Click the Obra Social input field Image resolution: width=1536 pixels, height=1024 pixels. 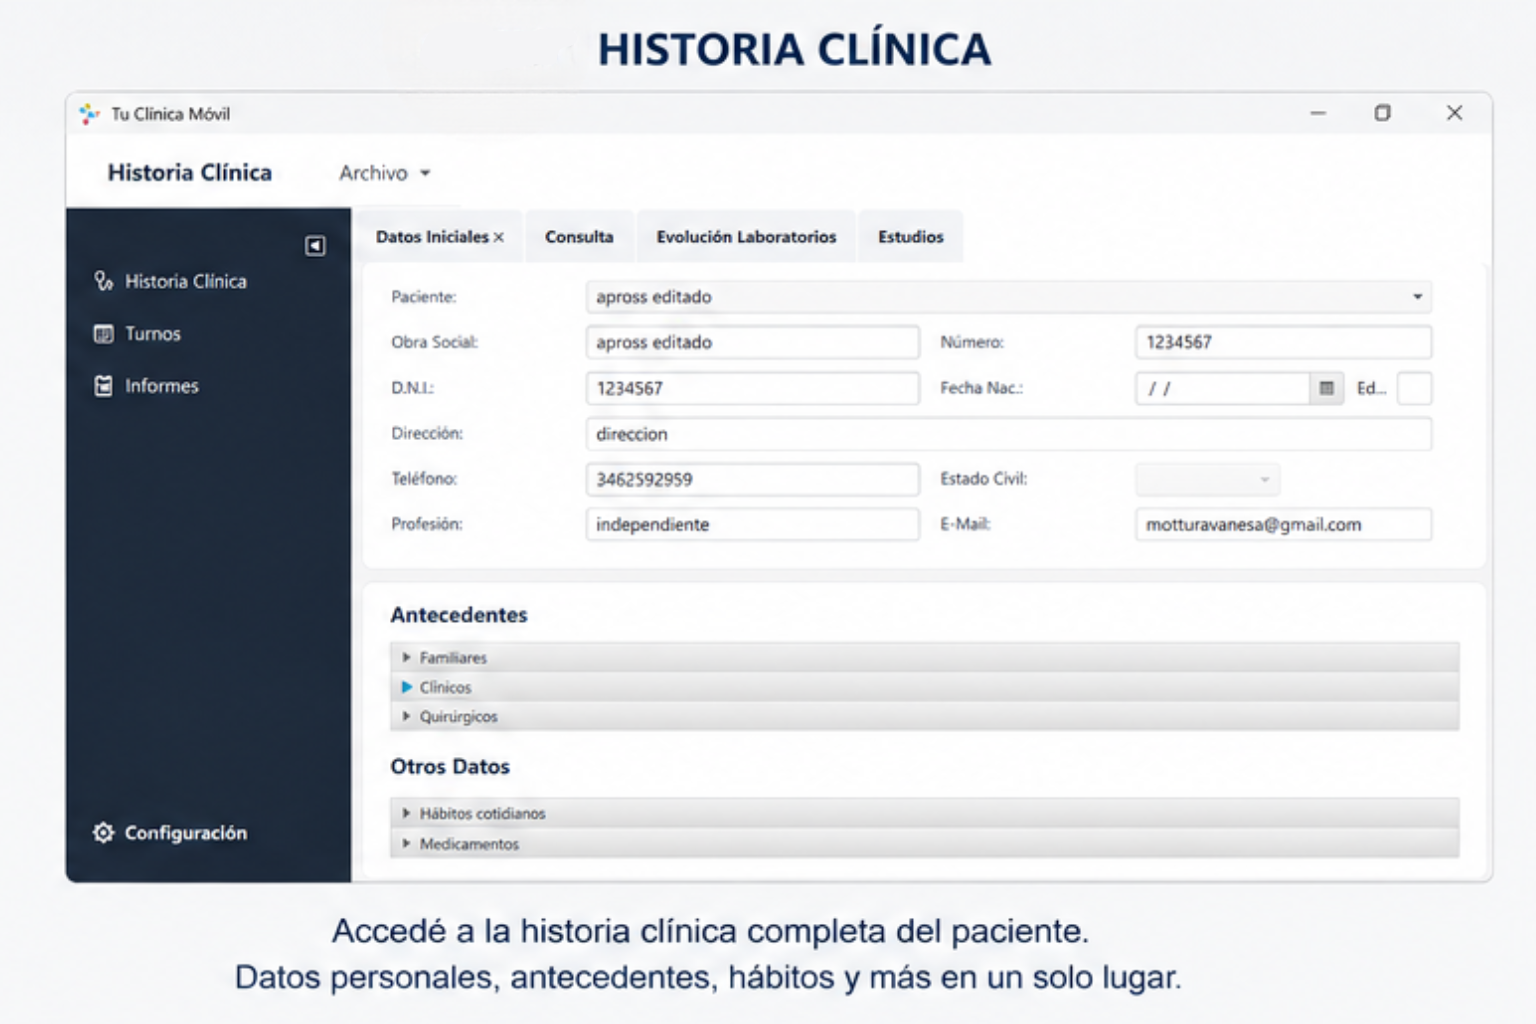(x=752, y=342)
